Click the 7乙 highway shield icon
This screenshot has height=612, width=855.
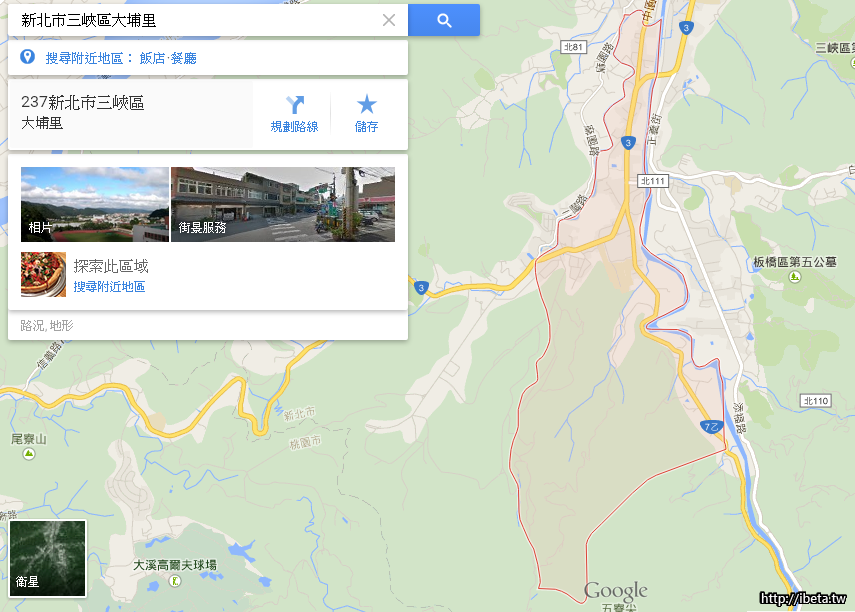(x=712, y=427)
